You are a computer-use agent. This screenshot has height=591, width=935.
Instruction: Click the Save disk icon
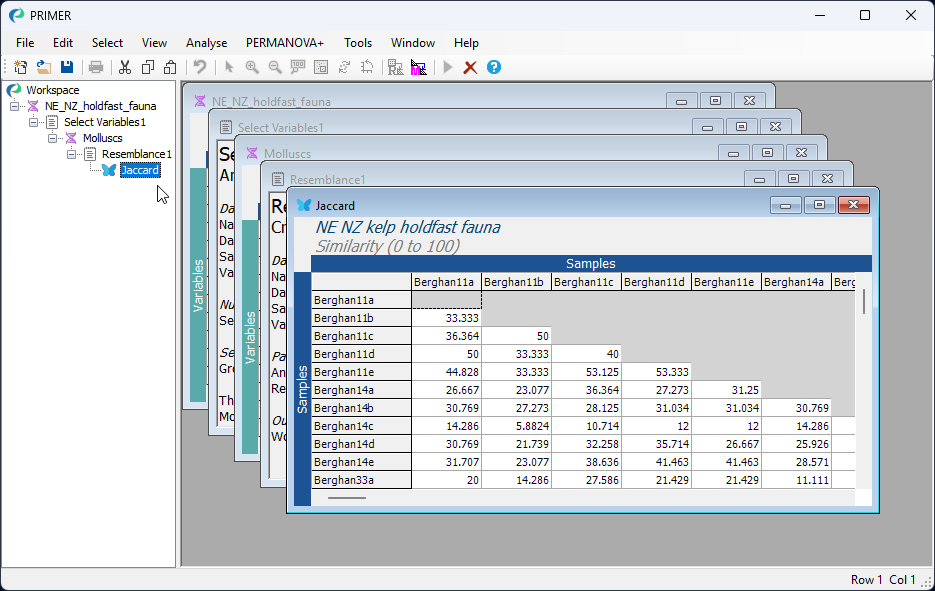(x=67, y=67)
